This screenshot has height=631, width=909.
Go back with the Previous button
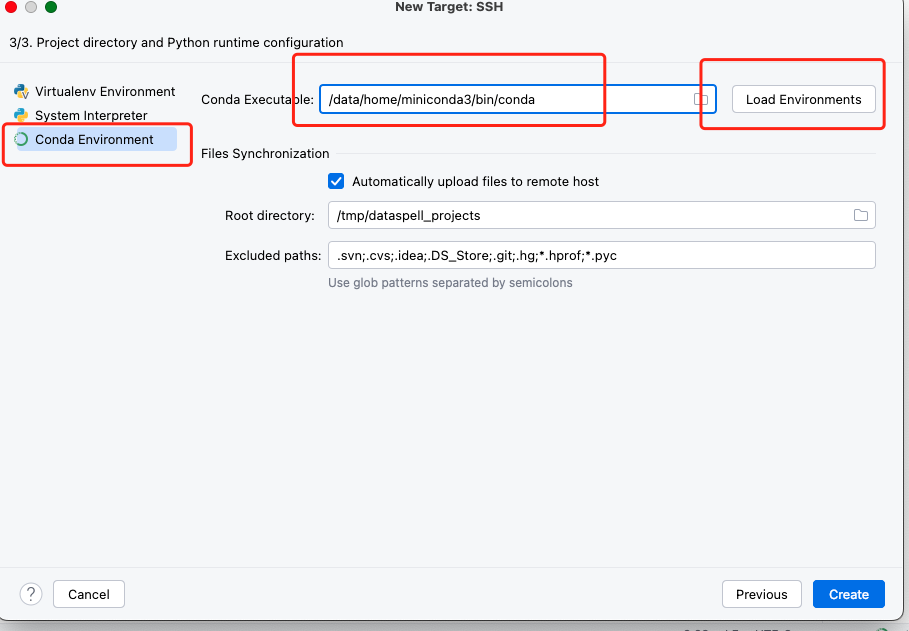(762, 594)
